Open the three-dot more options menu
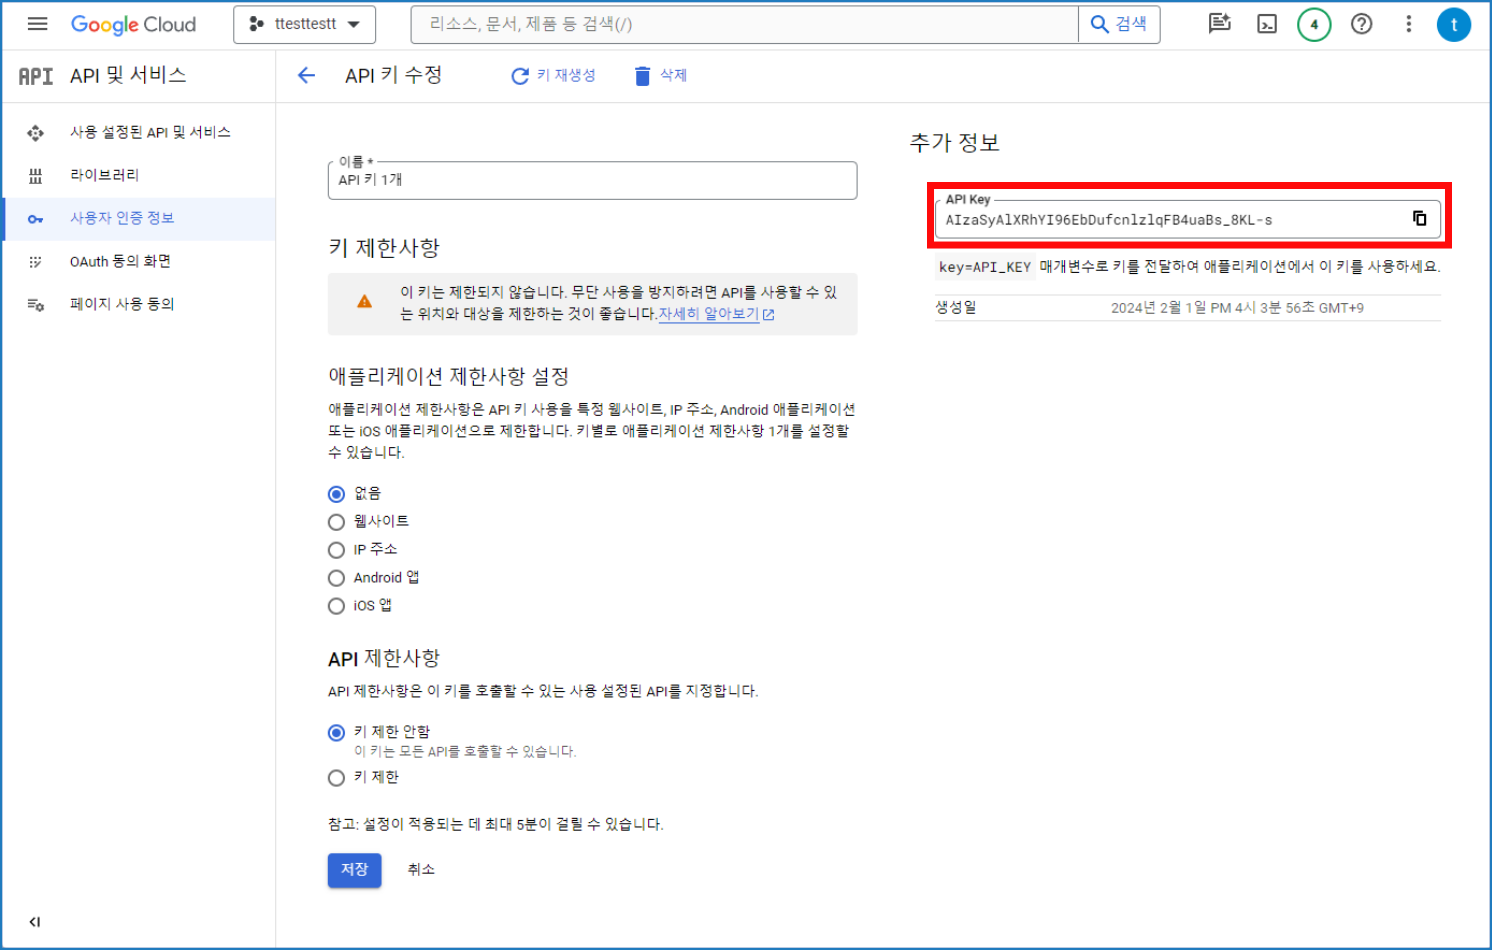 tap(1408, 24)
